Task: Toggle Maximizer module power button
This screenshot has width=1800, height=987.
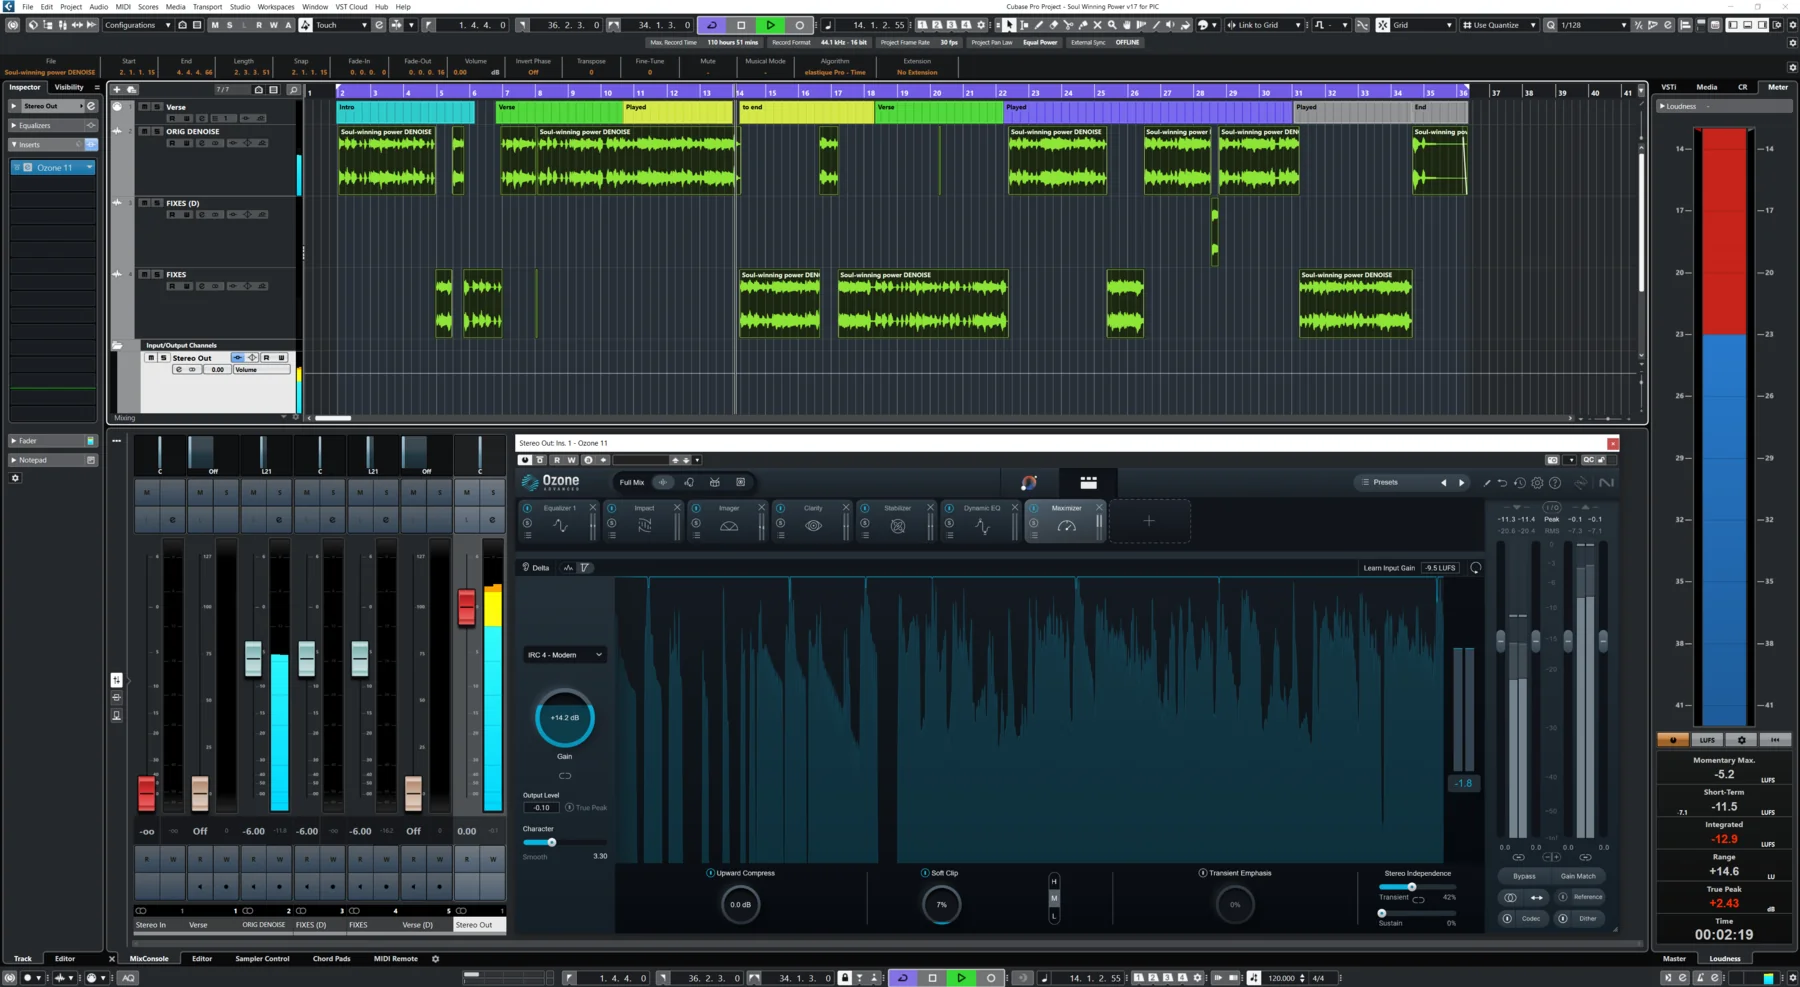Action: [x=1034, y=508]
